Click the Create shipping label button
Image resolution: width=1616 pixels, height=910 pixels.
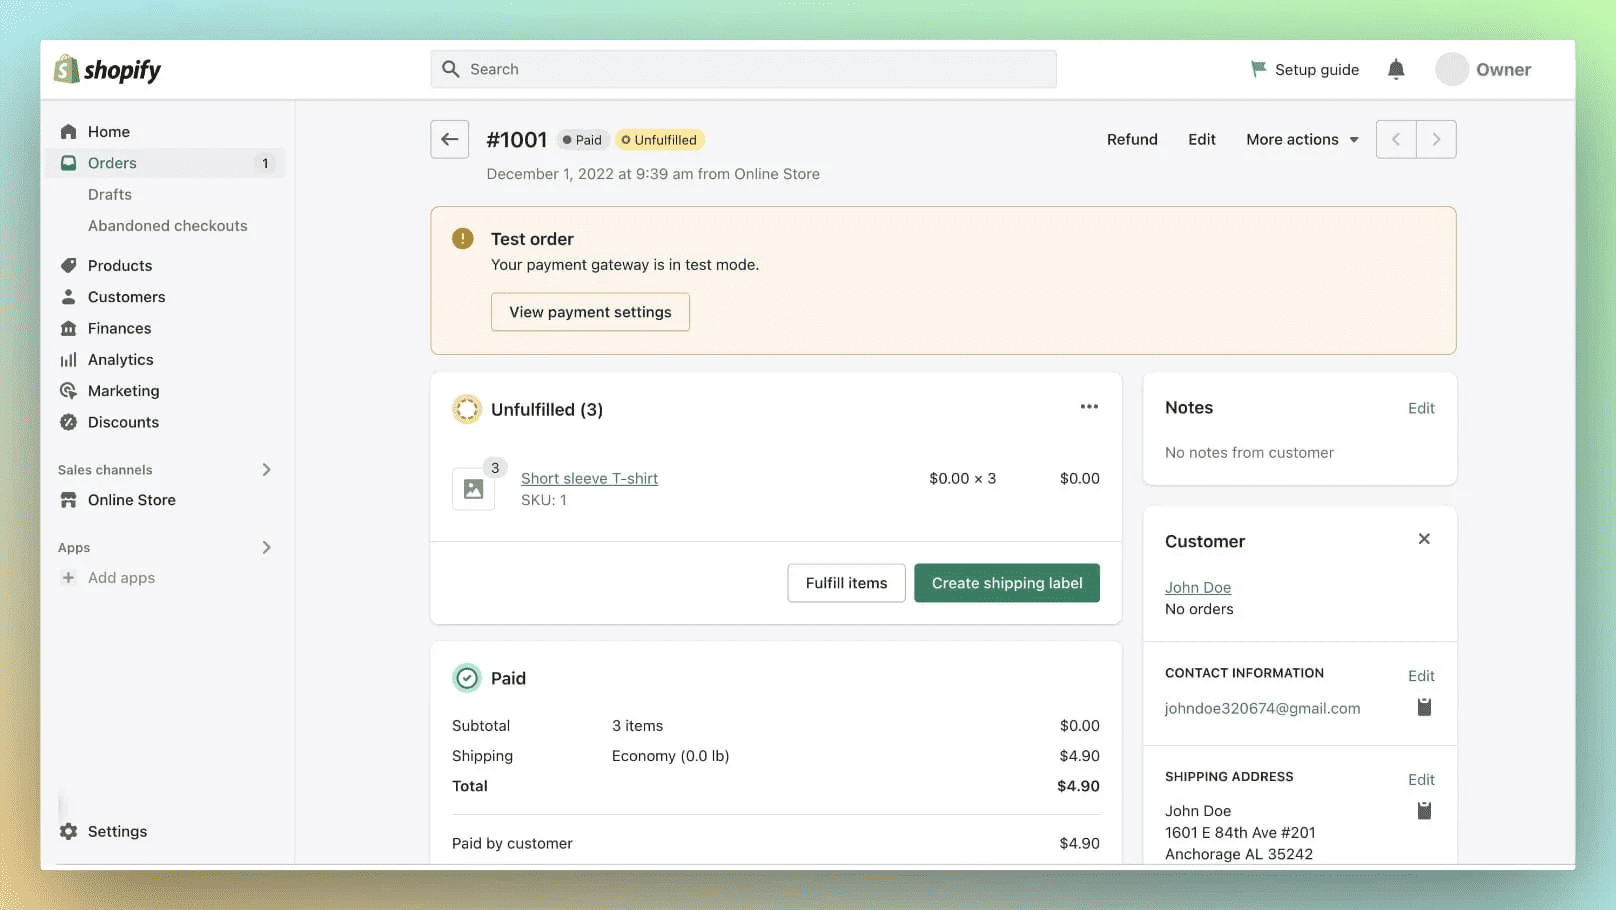click(1006, 583)
